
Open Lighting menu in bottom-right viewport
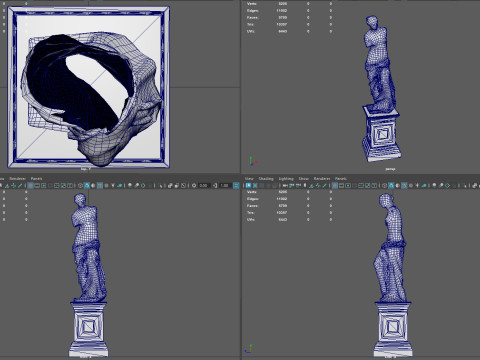[286, 179]
